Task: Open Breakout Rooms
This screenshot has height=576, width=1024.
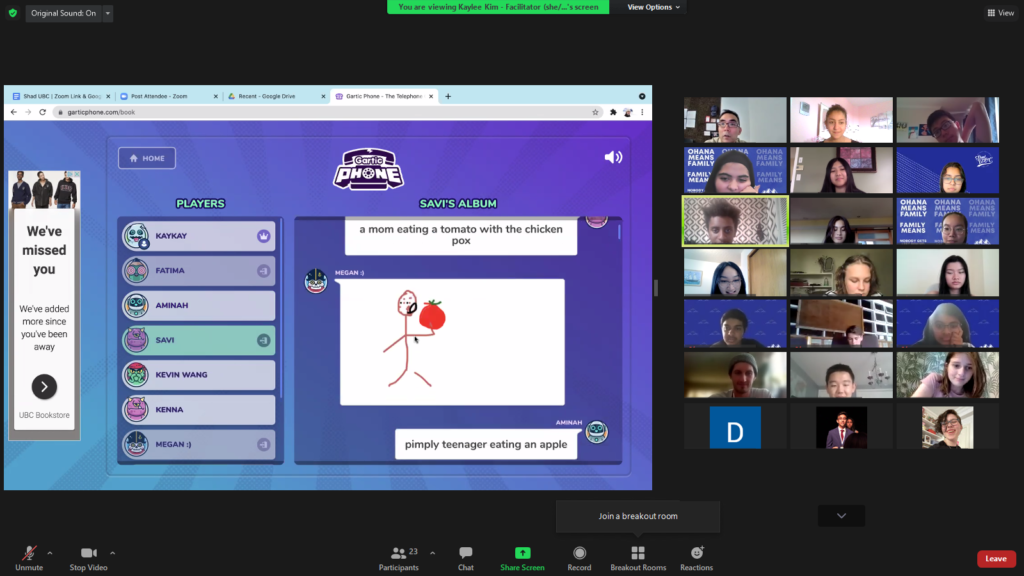Action: (638, 558)
